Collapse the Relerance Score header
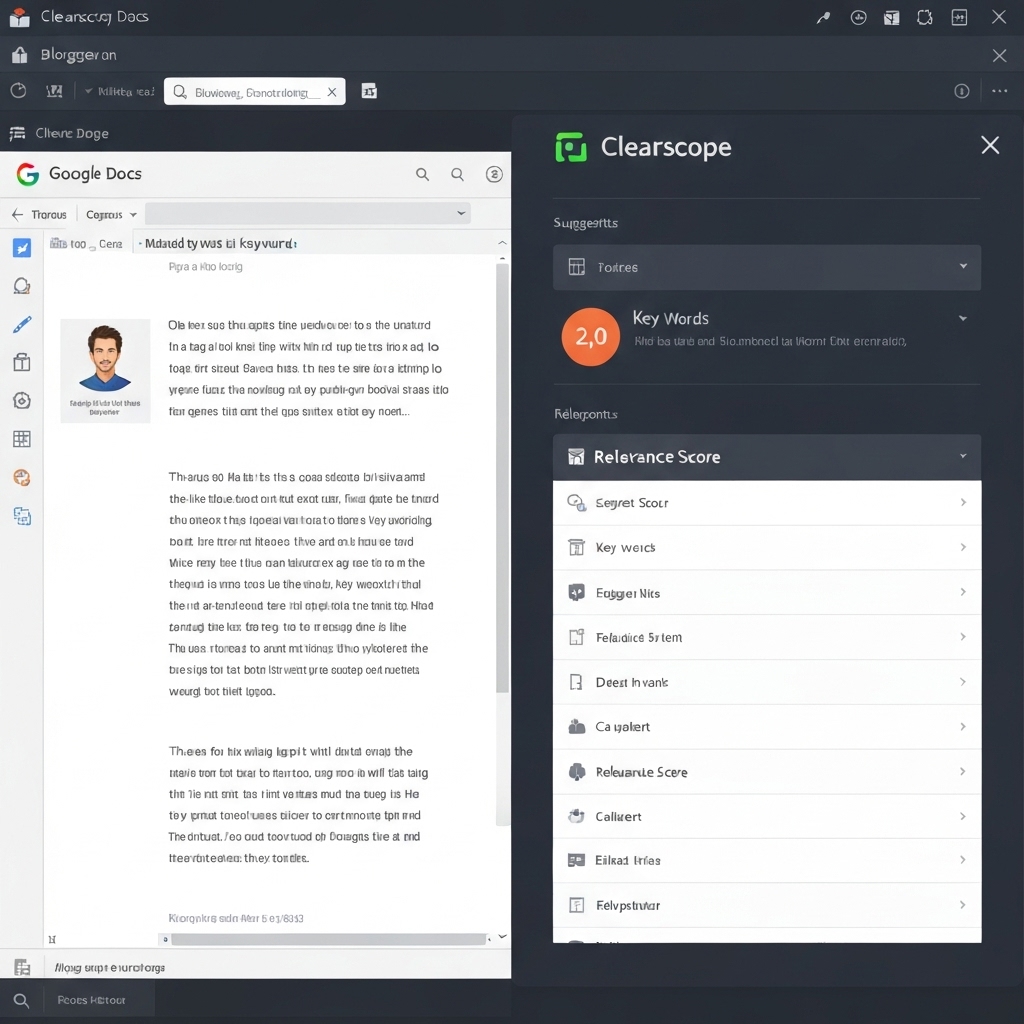The height and width of the screenshot is (1024, 1024). tap(767, 456)
